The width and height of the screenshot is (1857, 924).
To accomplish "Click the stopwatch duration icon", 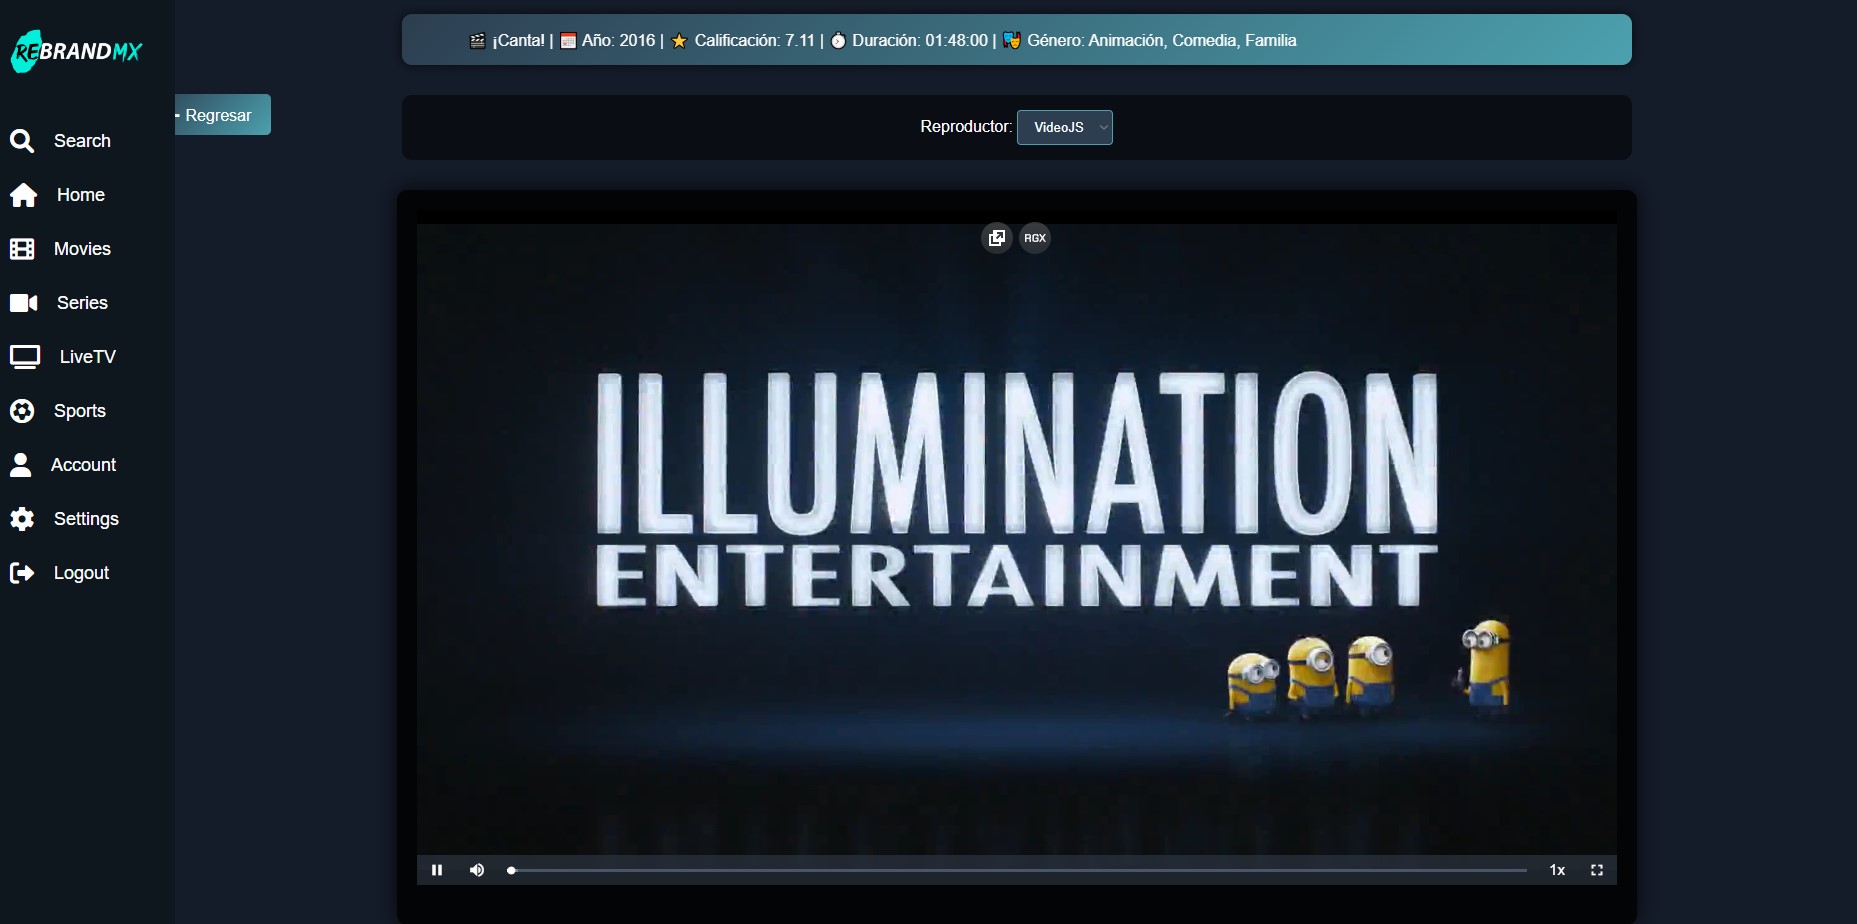I will (838, 41).
